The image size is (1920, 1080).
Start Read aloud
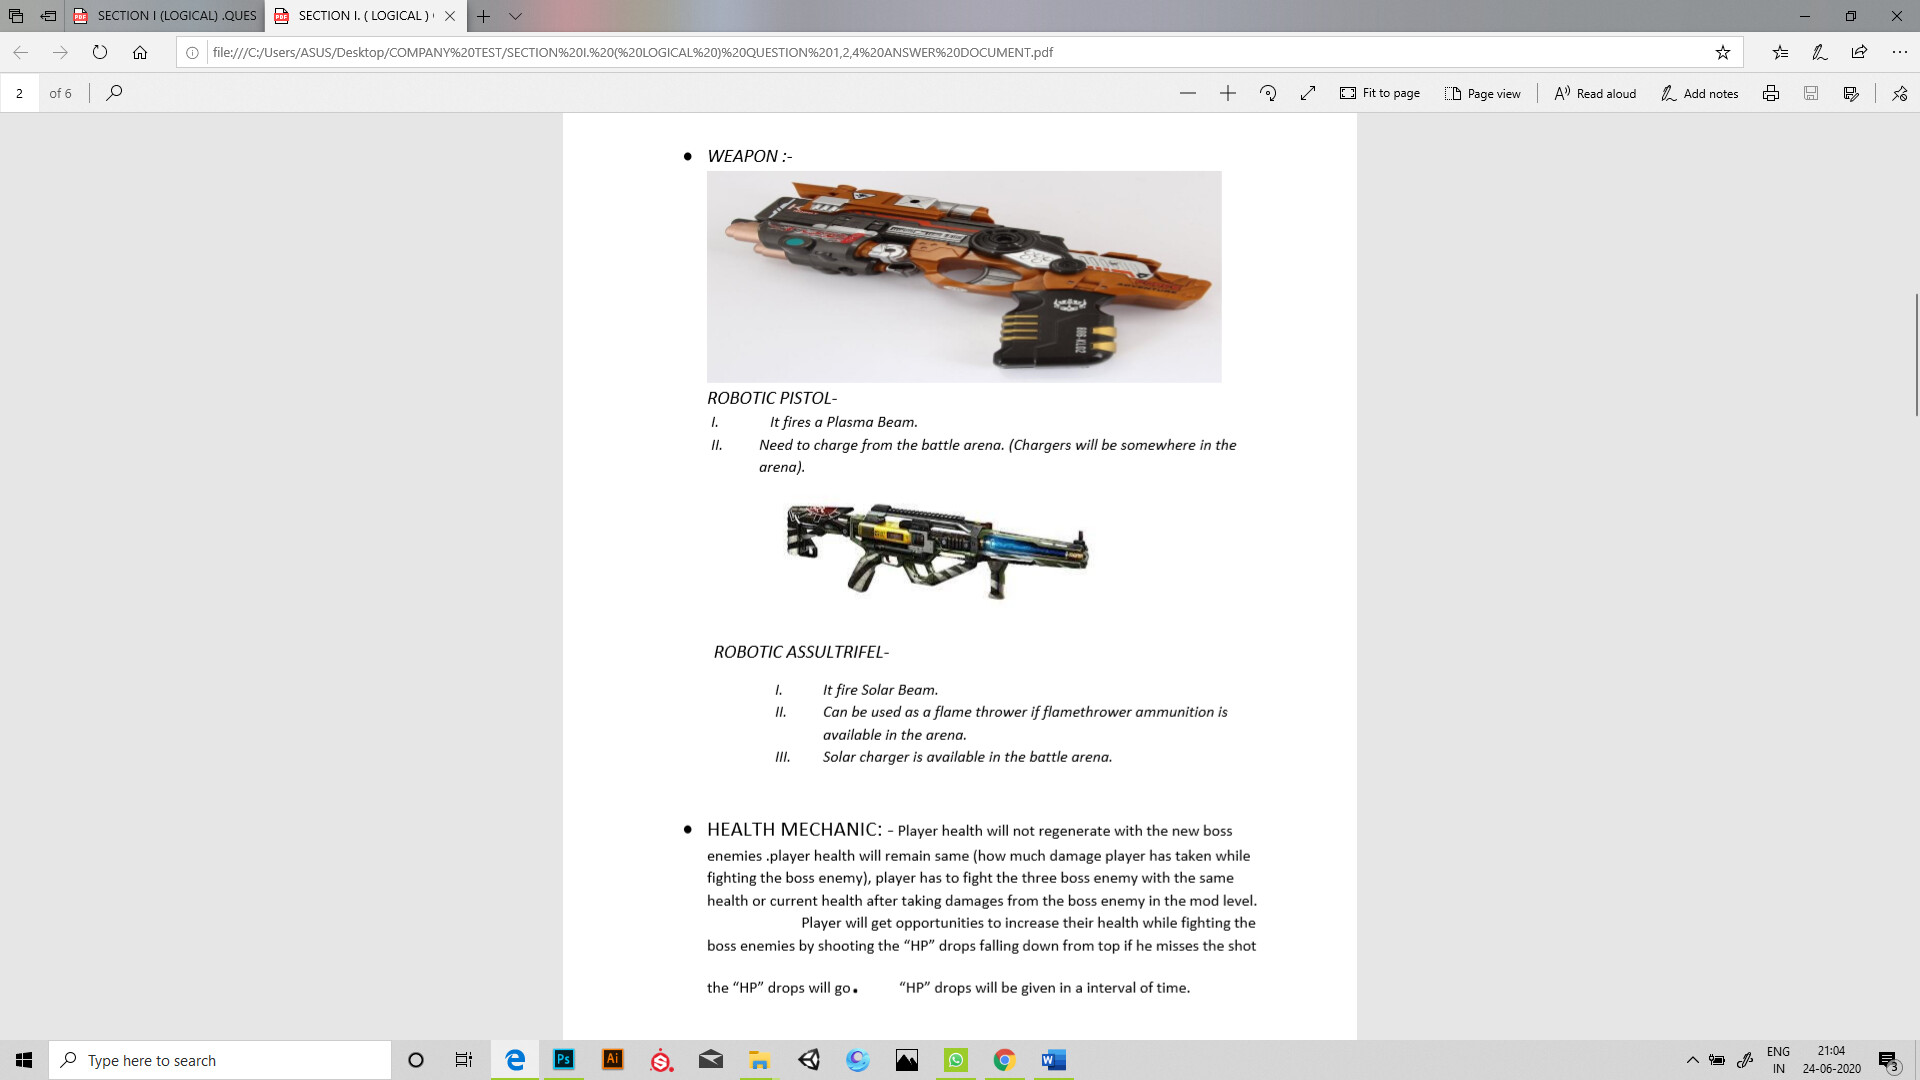coord(1595,93)
